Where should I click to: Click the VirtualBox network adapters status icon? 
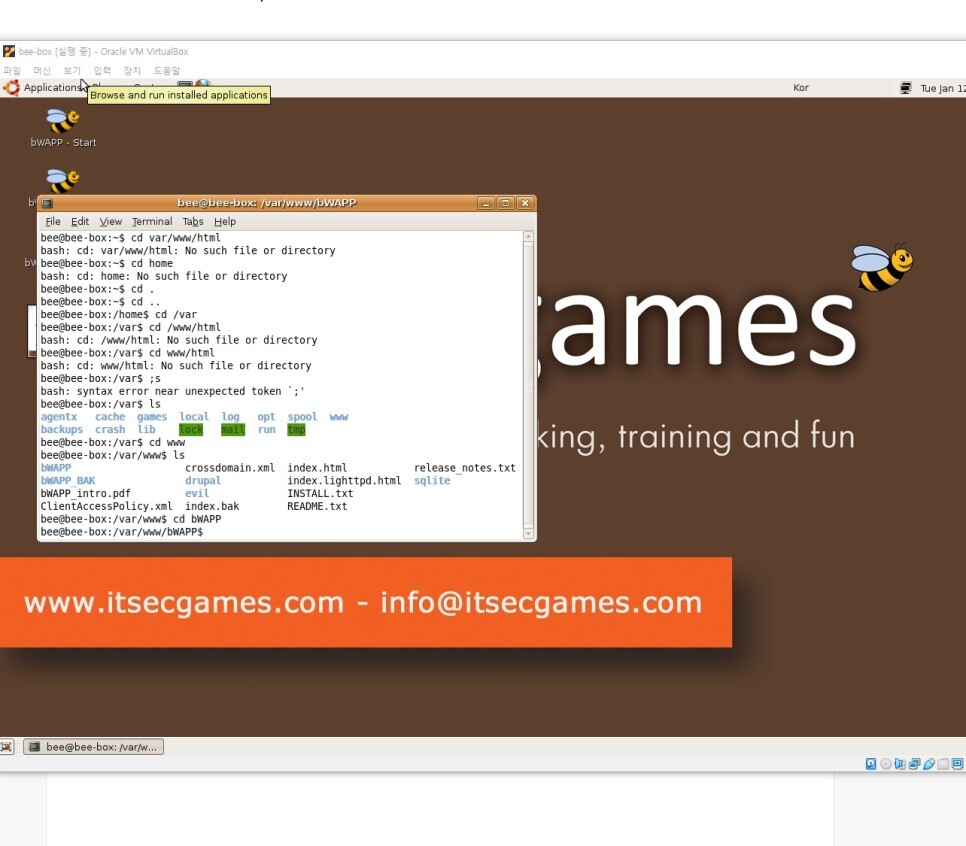coord(914,764)
